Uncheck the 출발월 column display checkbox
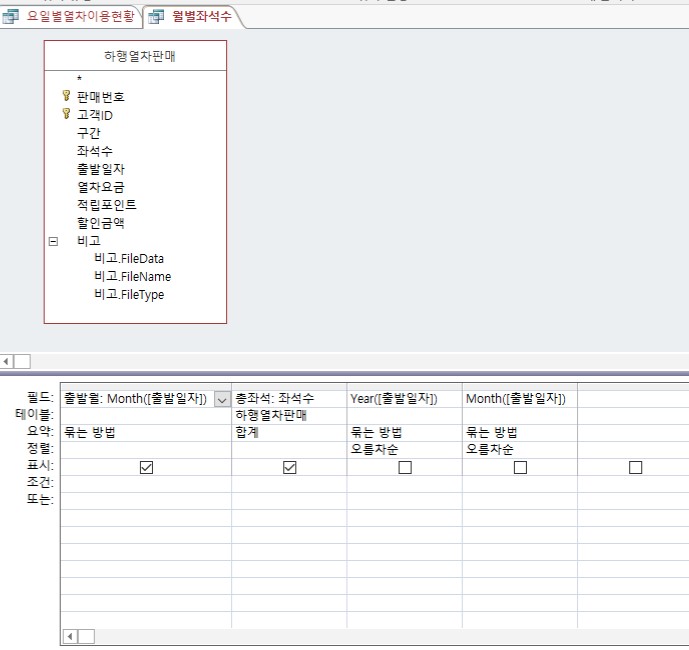This screenshot has width=689, height=650. pos(147,467)
